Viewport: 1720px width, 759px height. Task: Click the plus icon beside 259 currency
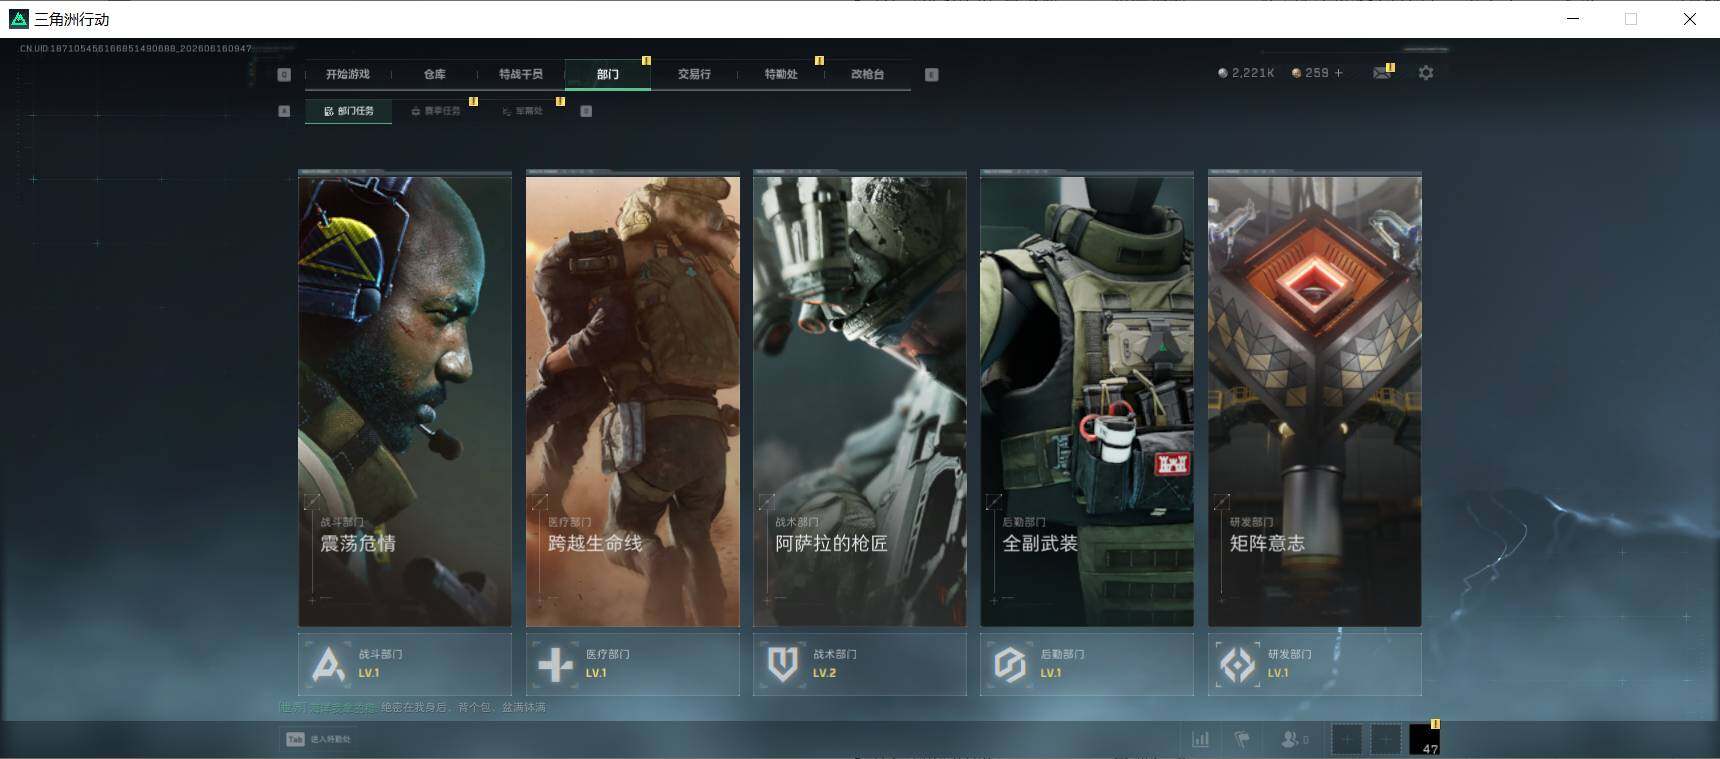pos(1339,73)
